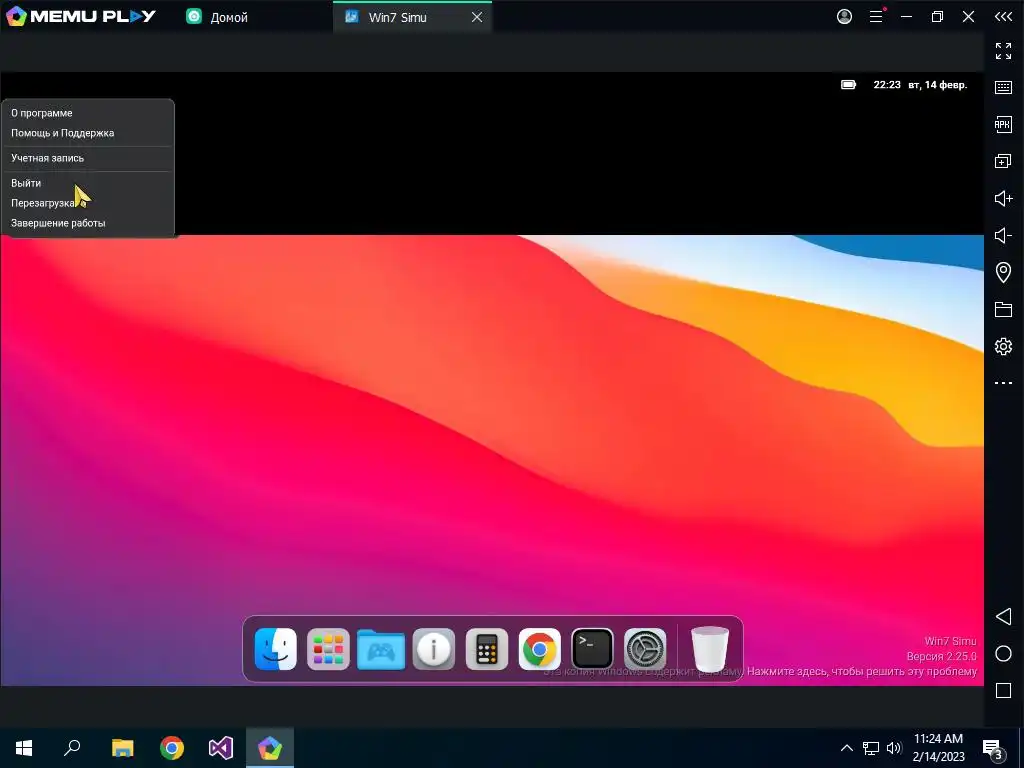This screenshot has width=1024, height=768.
Task: Open Windows notification center
Action: [x=995, y=750]
